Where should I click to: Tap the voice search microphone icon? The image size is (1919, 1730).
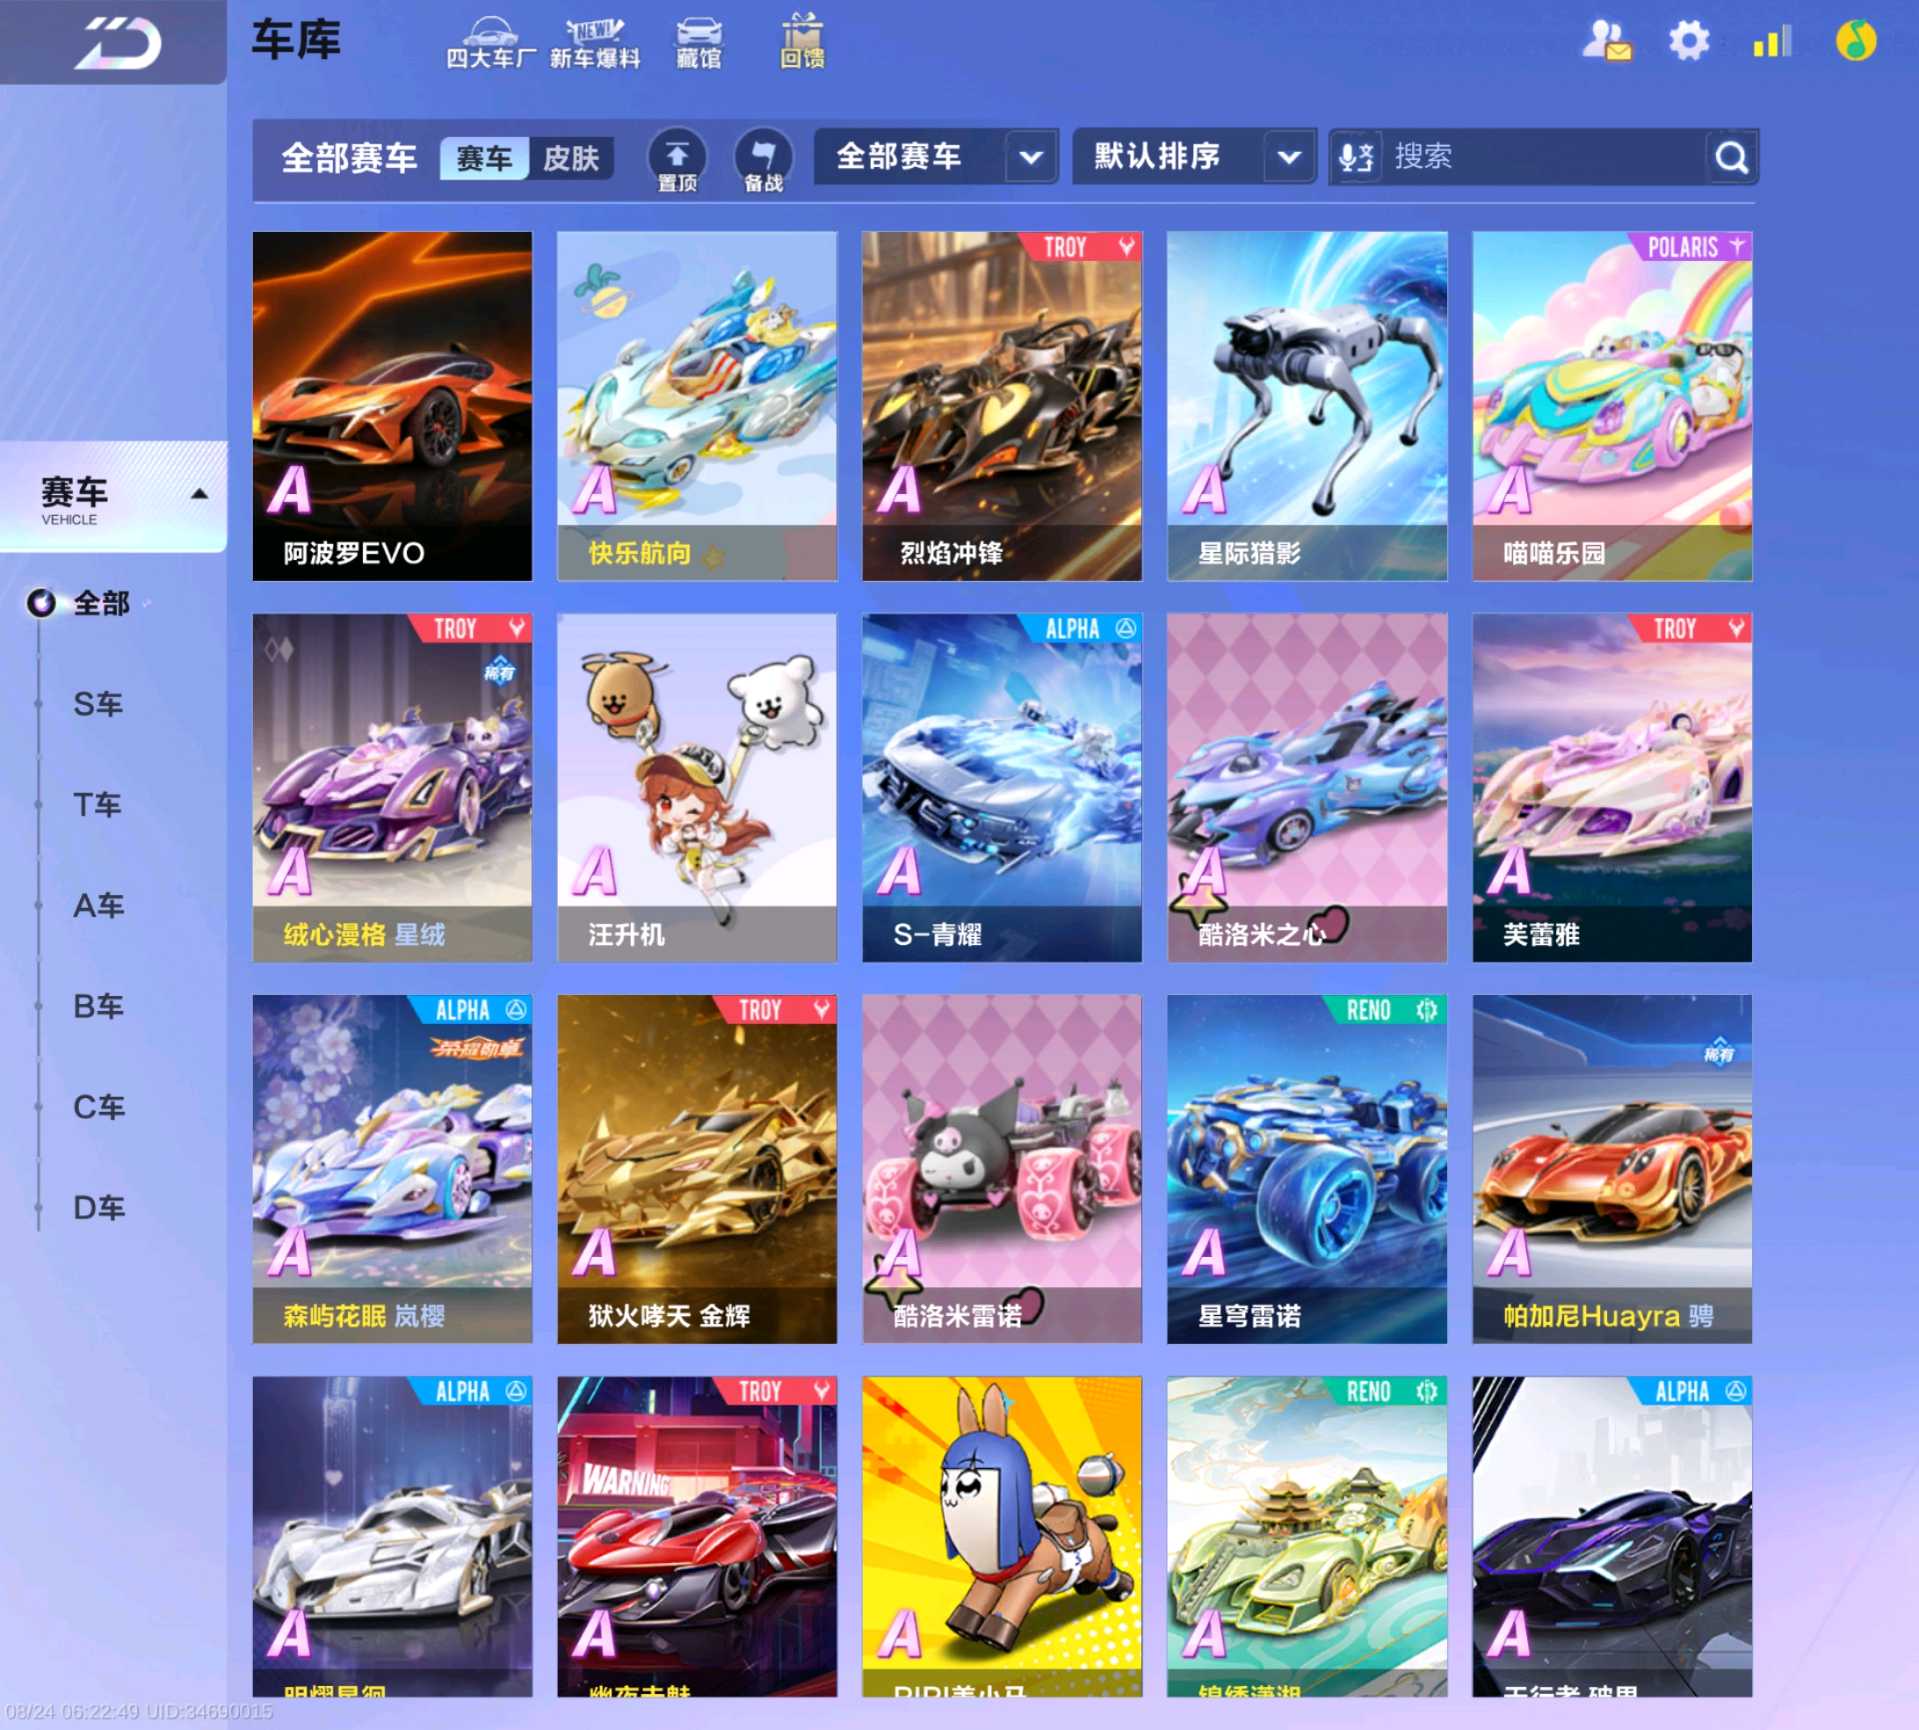point(1356,157)
